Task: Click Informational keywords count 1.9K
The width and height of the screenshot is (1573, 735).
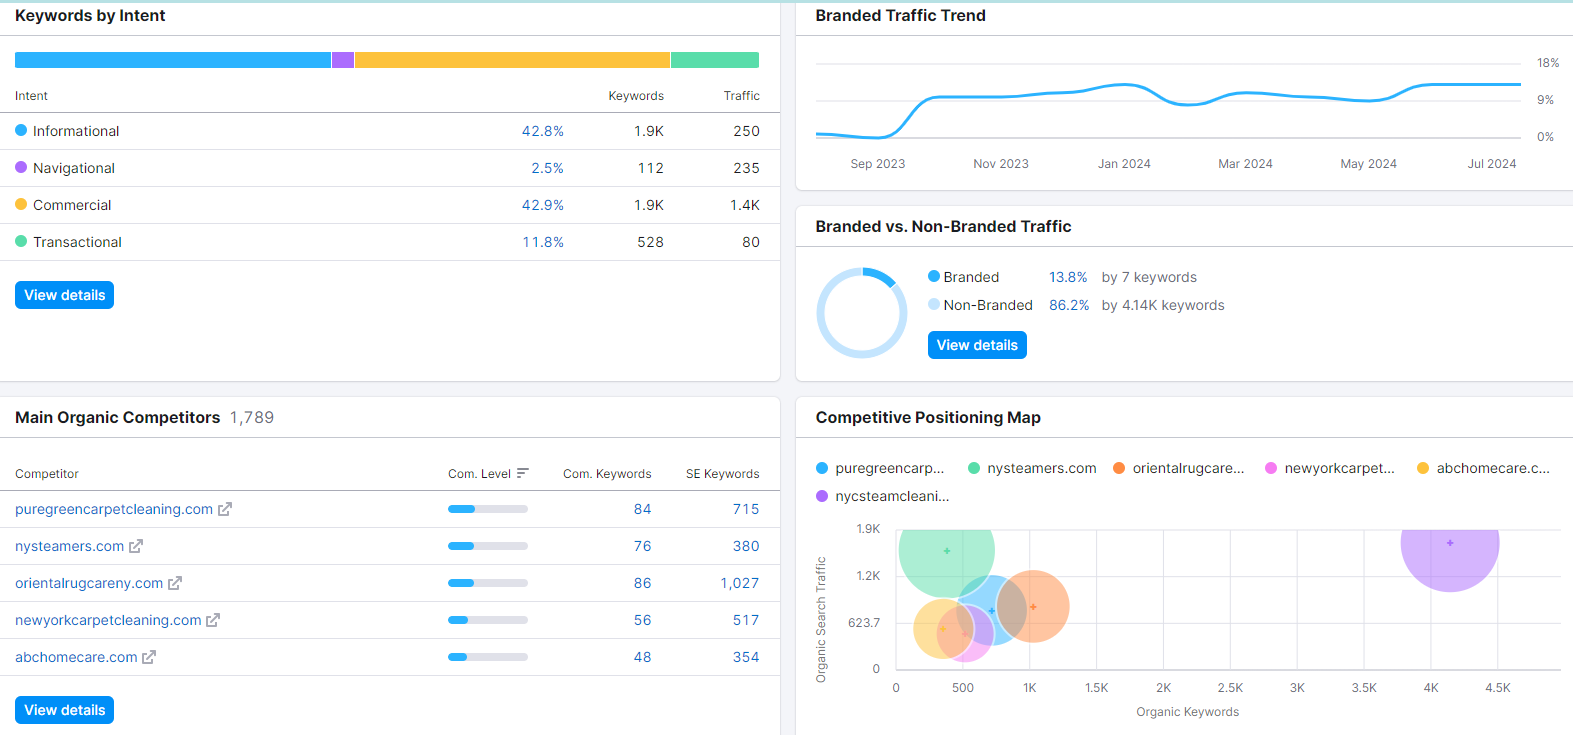Action: (649, 131)
